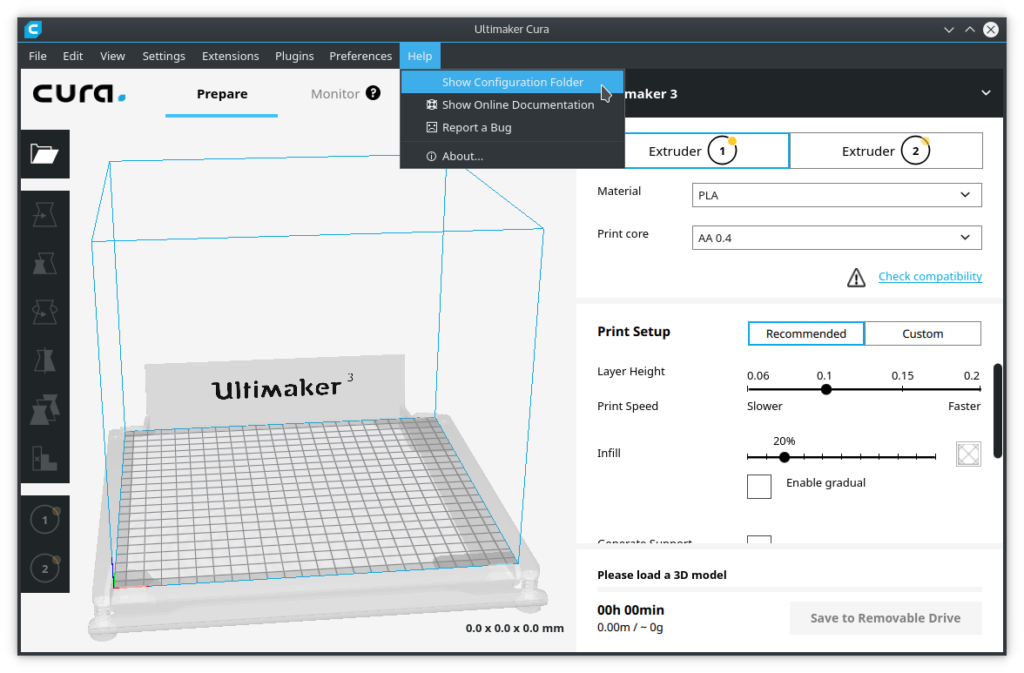Screen dimensions: 1024x673
Task: Close the Help menu
Action: pyautogui.click(x=420, y=56)
